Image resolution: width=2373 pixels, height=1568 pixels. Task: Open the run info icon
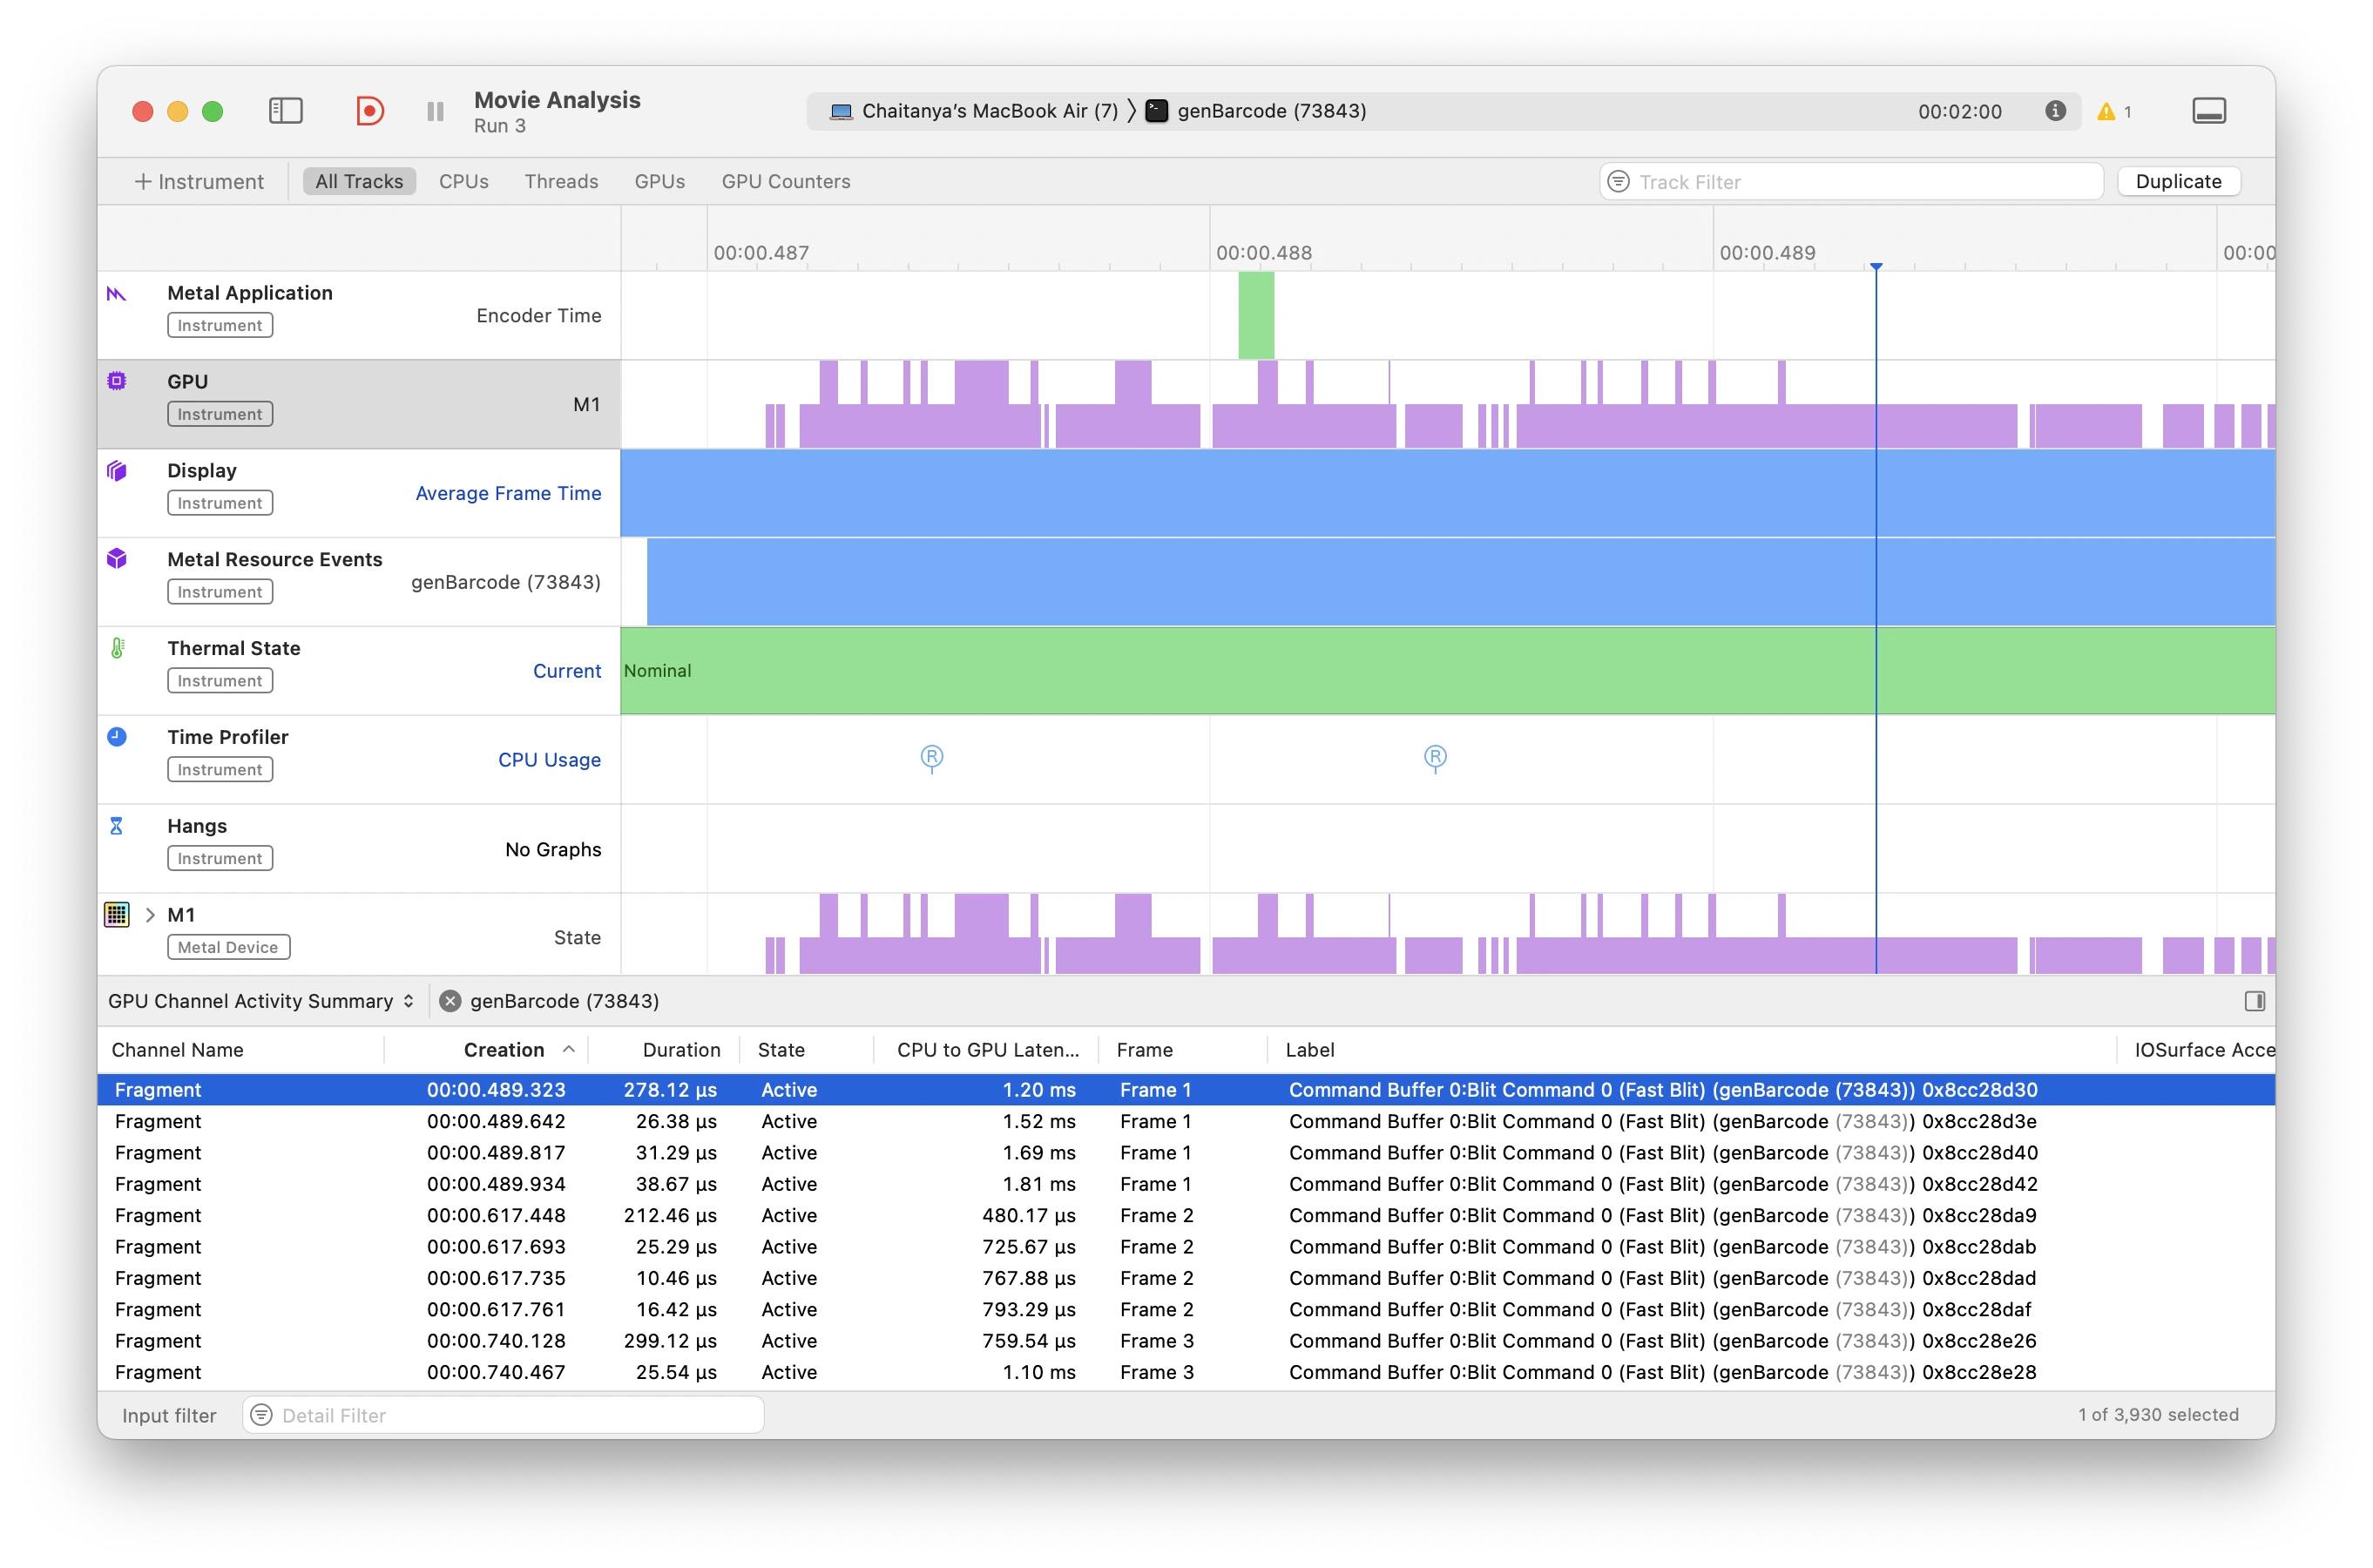point(2055,111)
